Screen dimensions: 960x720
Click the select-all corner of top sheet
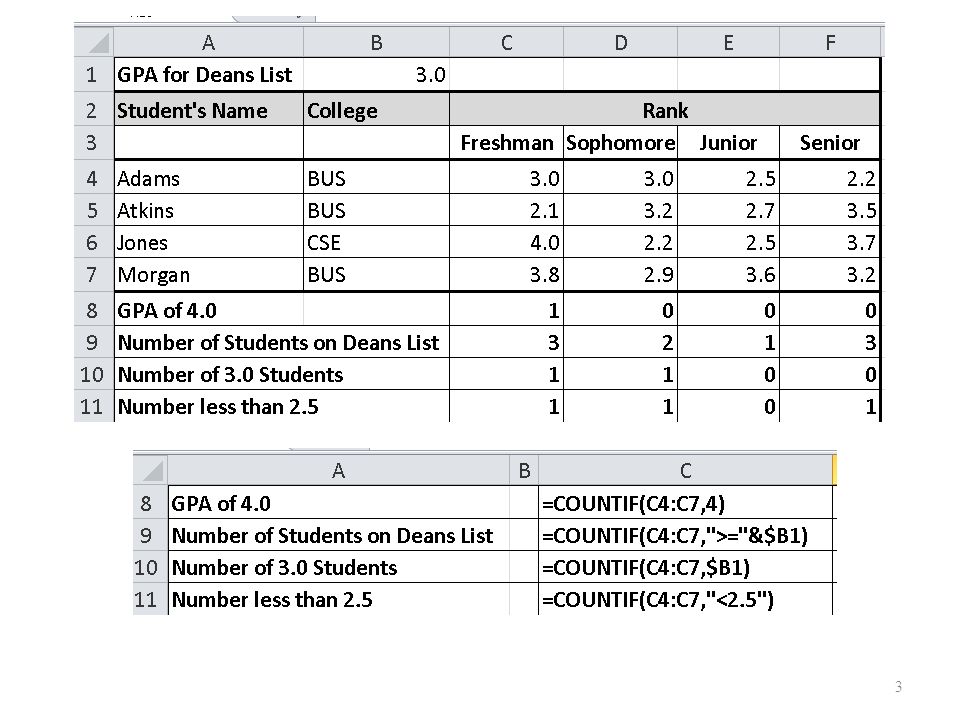[94, 43]
